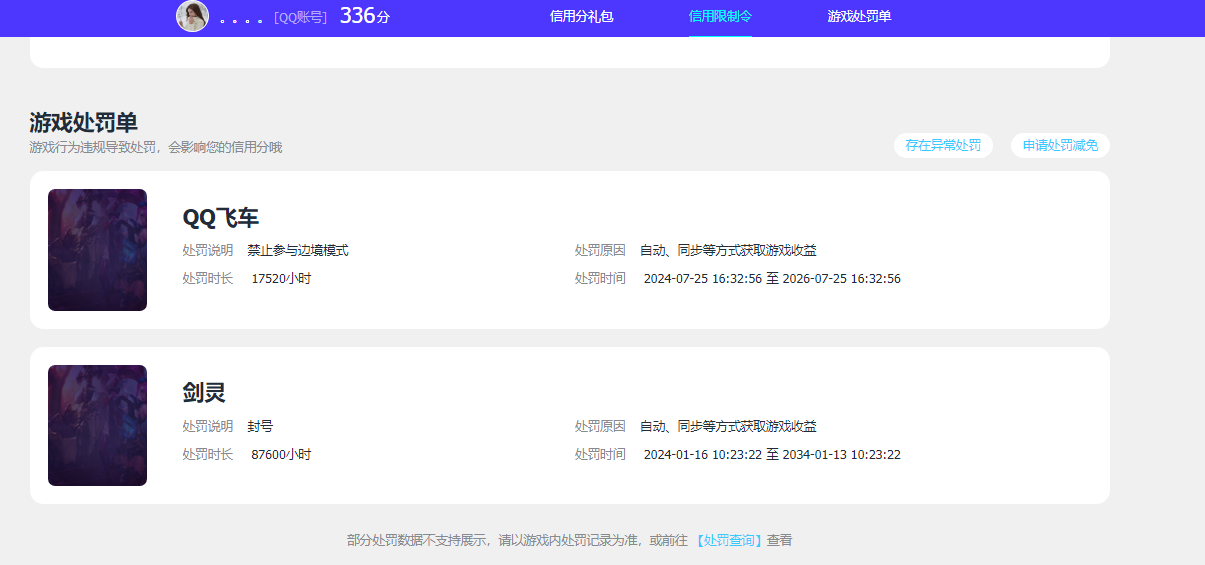Click the QQ飞车 game title
1205x565 pixels.
pos(221,218)
